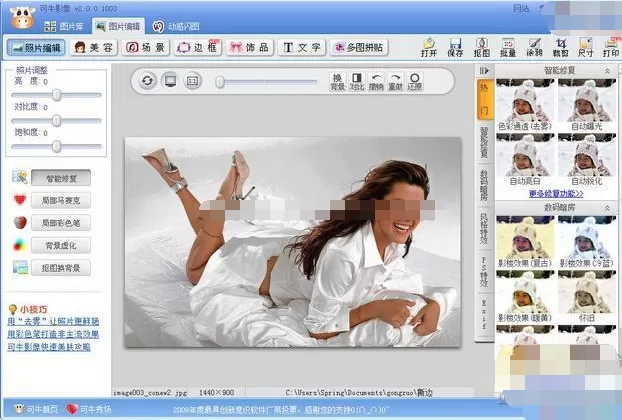The width and height of the screenshot is (622, 420).
Task: Click the red mosaic icon beside 局部马赛克
Action: point(20,199)
